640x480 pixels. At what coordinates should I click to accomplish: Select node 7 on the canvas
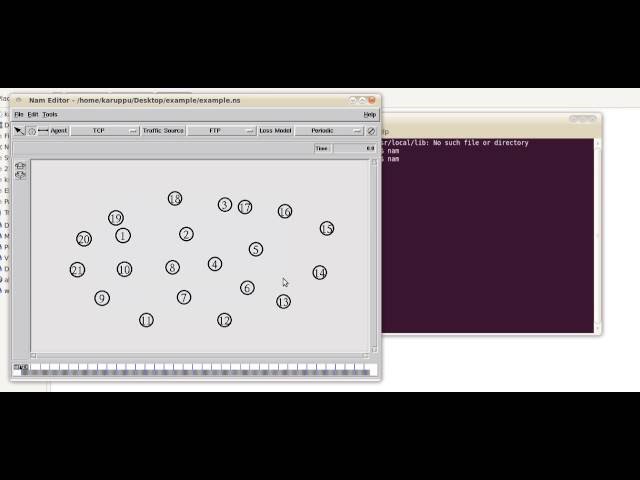[184, 297]
